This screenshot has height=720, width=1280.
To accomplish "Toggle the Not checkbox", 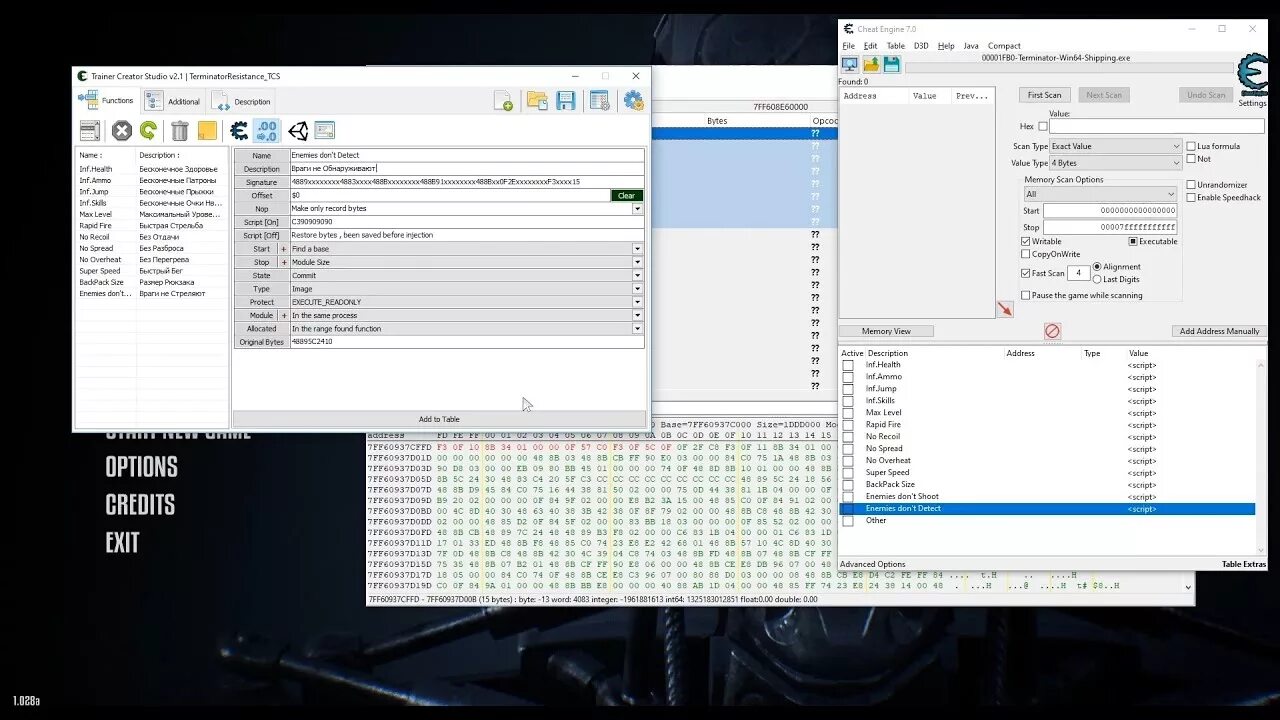I will point(1191,159).
